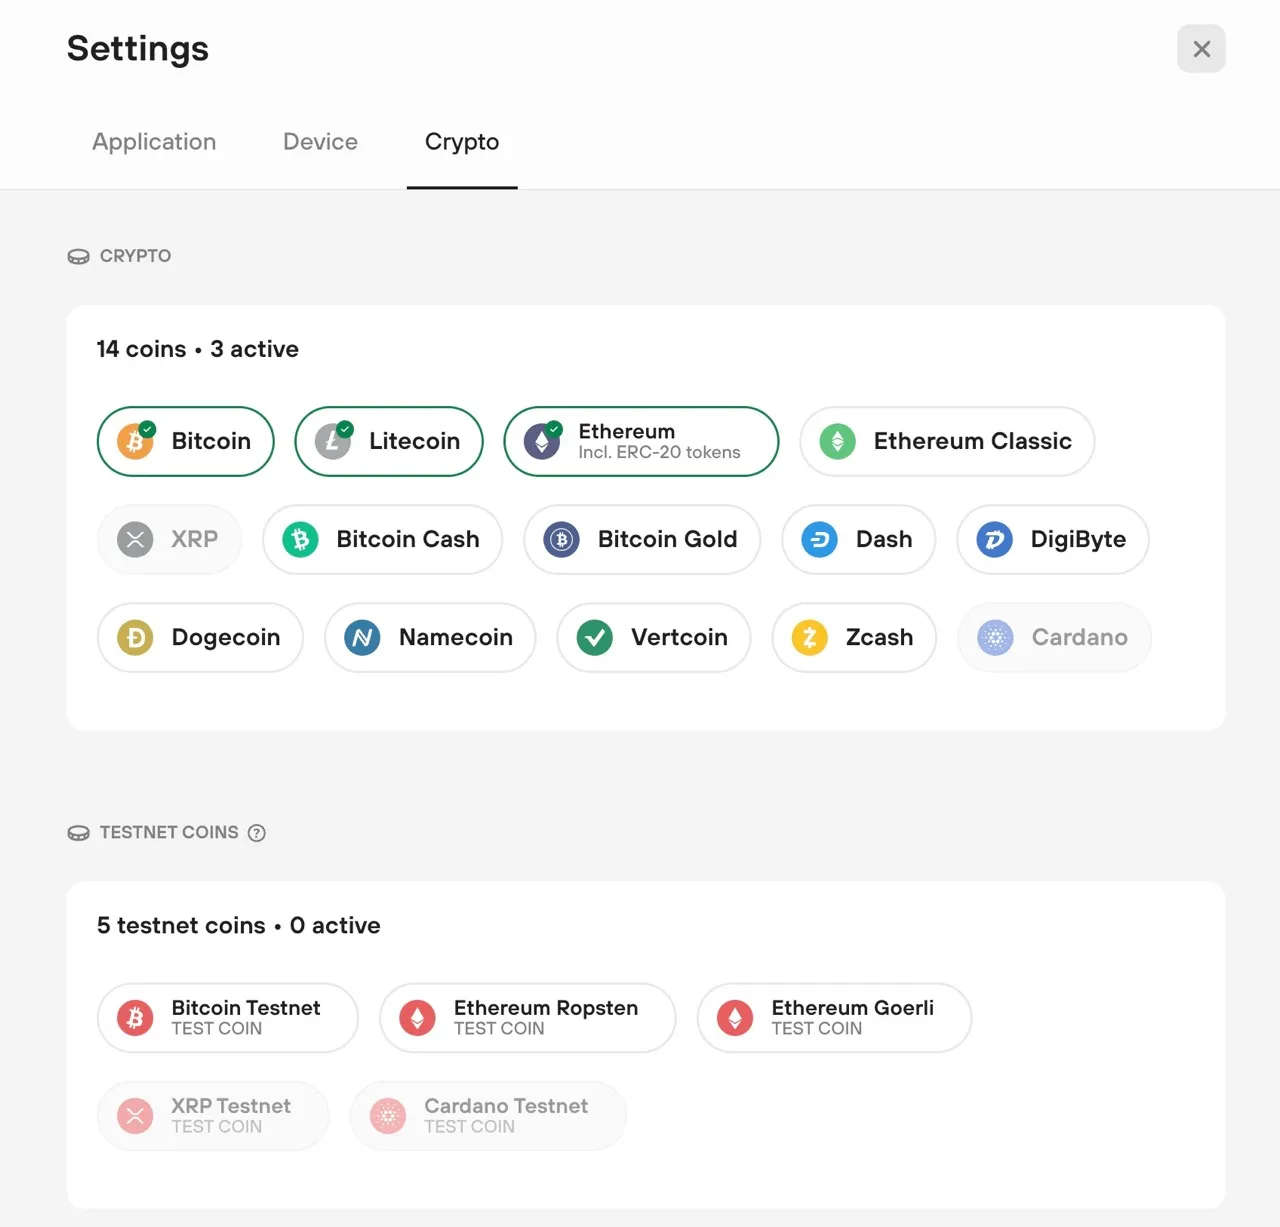The image size is (1280, 1227).
Task: Toggle the greyed-out XRP coin
Action: click(169, 539)
